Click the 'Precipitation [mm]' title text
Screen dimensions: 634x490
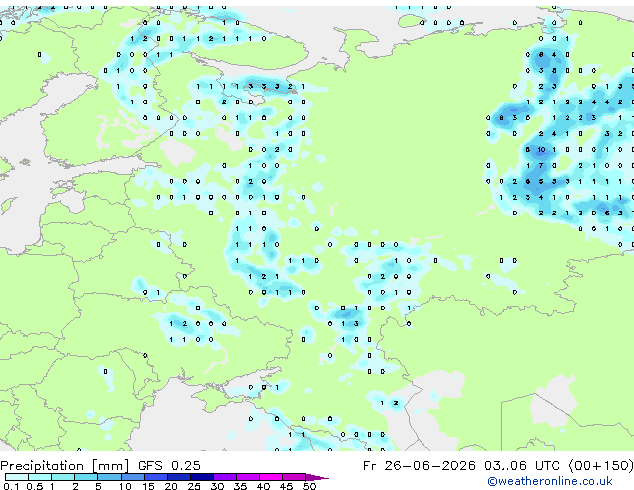click(64, 466)
